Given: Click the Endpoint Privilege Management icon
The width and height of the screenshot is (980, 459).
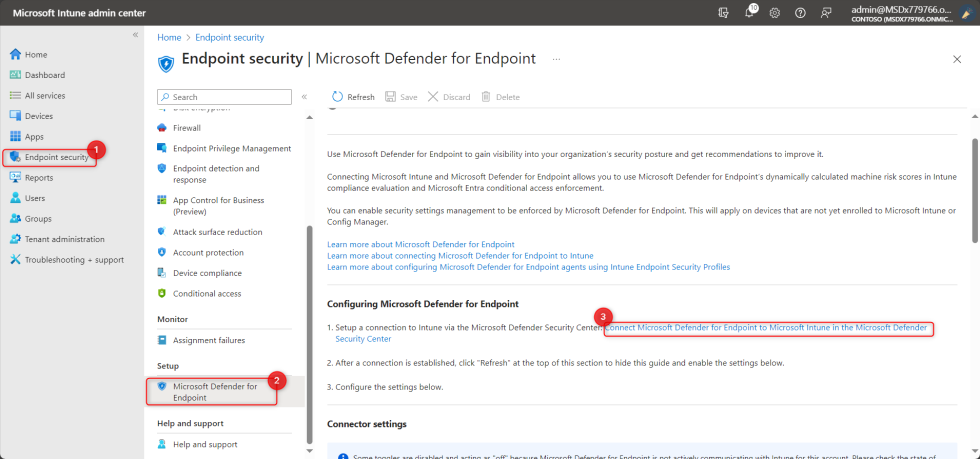Looking at the screenshot, I should point(162,148).
